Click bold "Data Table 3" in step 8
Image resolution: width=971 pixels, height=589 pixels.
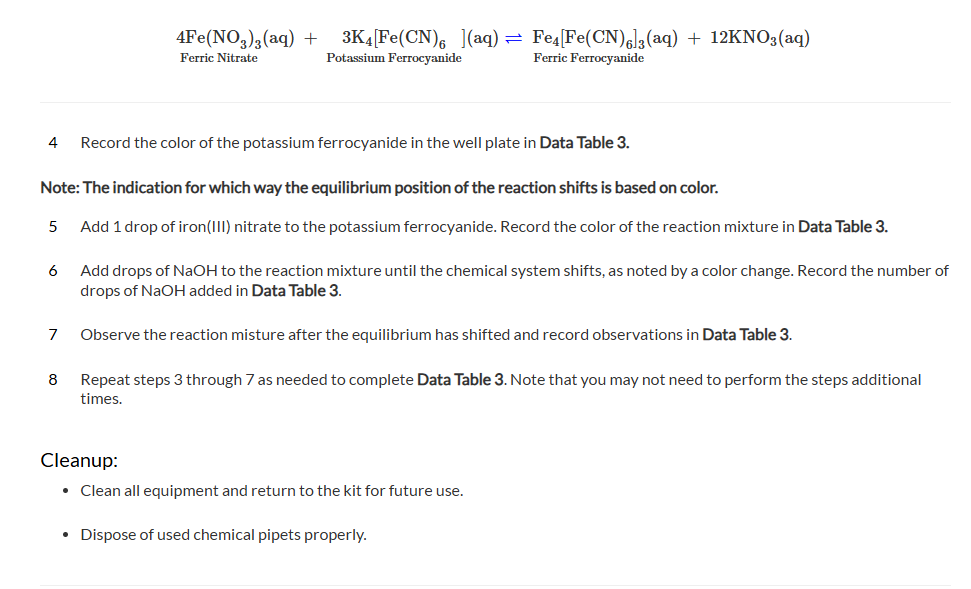[x=461, y=379]
